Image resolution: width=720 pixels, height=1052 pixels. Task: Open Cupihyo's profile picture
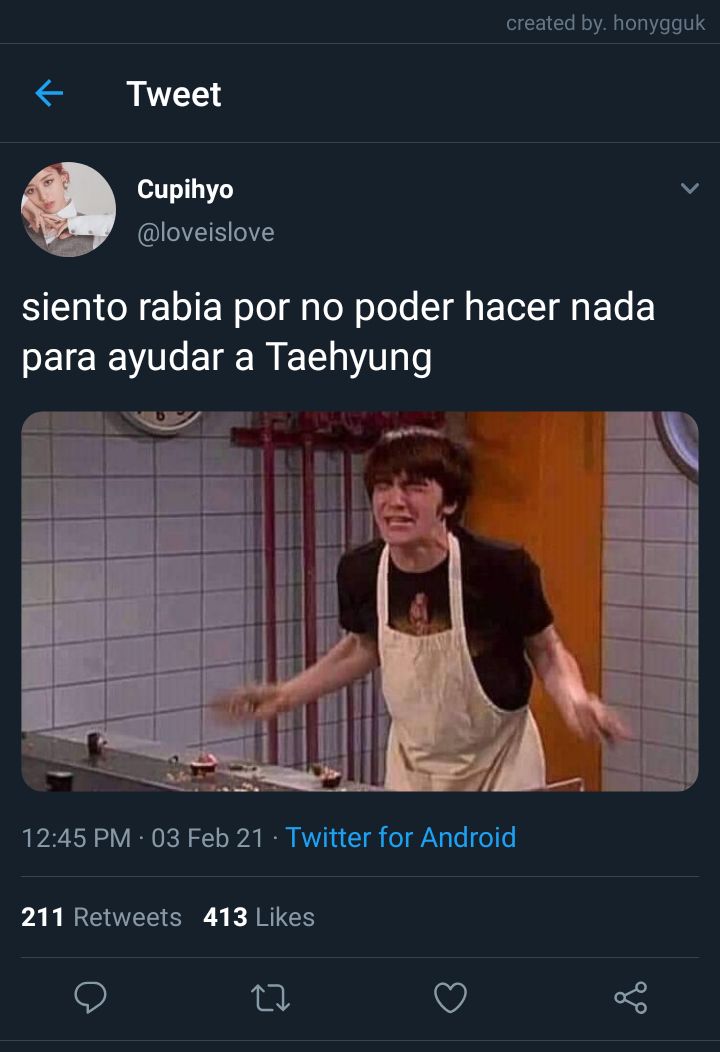coord(68,209)
